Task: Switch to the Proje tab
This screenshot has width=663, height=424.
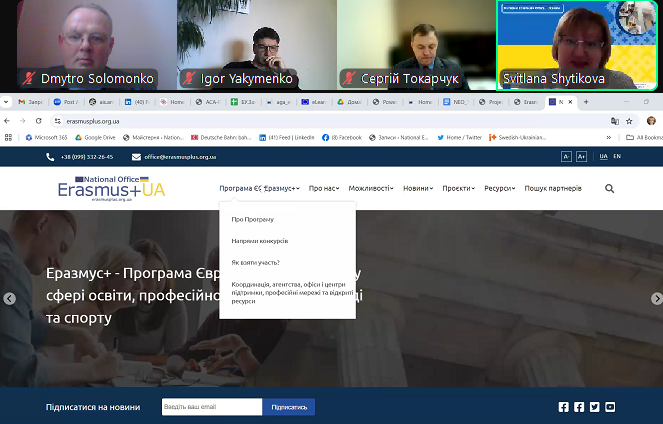Action: pos(491,102)
